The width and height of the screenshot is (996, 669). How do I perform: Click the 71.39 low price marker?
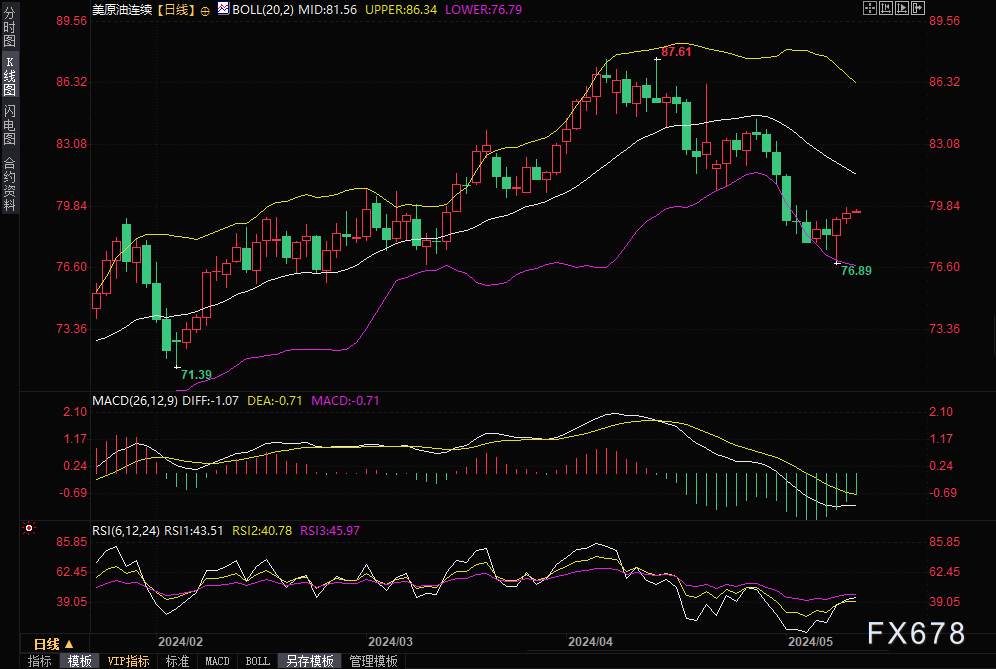[196, 374]
